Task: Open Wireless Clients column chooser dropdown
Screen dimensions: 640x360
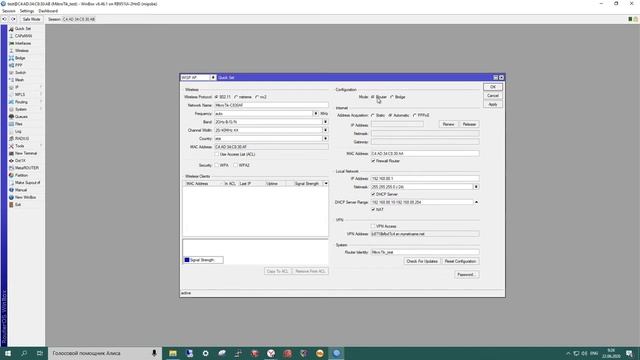Action: click(x=326, y=184)
